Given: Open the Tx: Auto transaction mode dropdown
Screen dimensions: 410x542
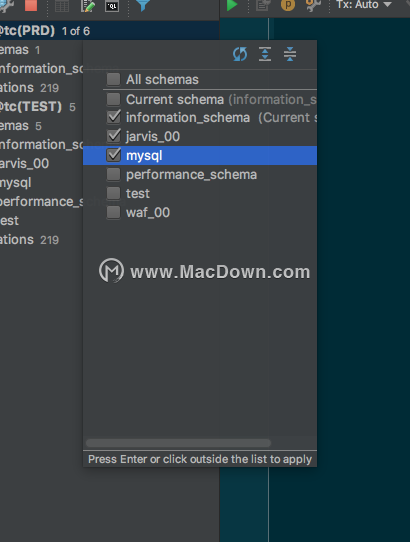Looking at the screenshot, I should [364, 4].
